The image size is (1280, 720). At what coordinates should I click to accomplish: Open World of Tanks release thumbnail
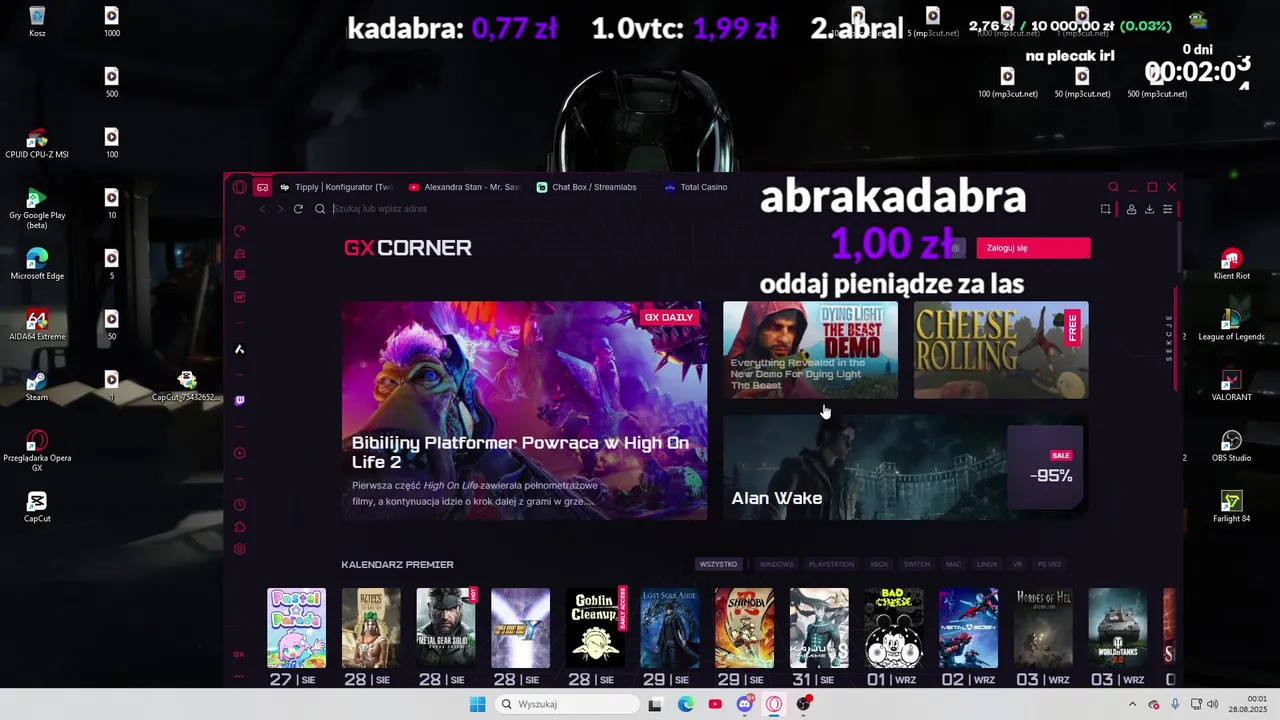click(x=1118, y=628)
